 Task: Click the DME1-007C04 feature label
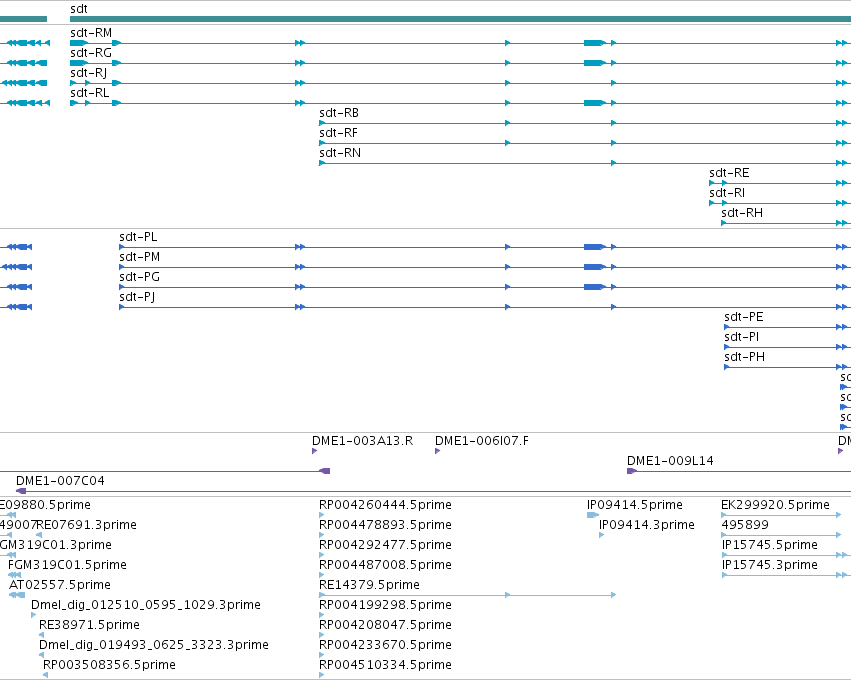coord(60,481)
